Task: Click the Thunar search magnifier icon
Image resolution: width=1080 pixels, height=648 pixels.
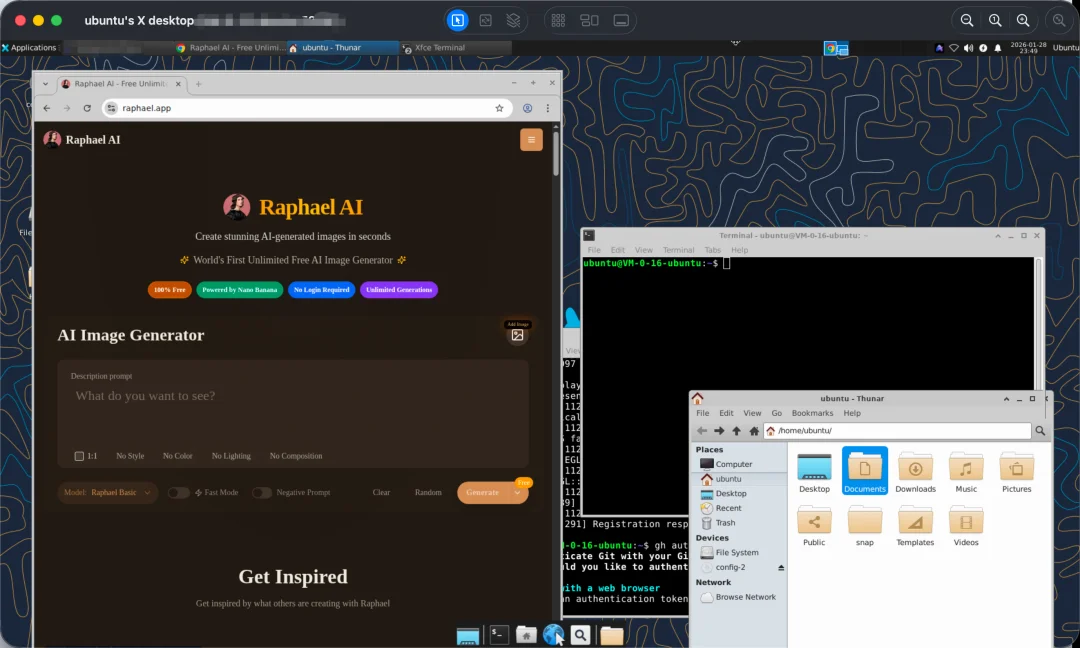Action: tap(1041, 431)
